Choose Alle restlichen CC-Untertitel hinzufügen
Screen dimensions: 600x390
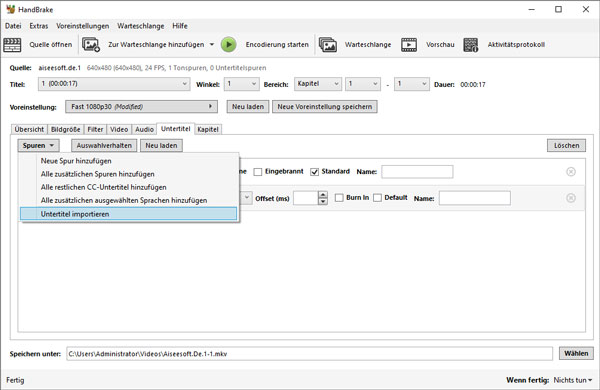tap(129, 187)
